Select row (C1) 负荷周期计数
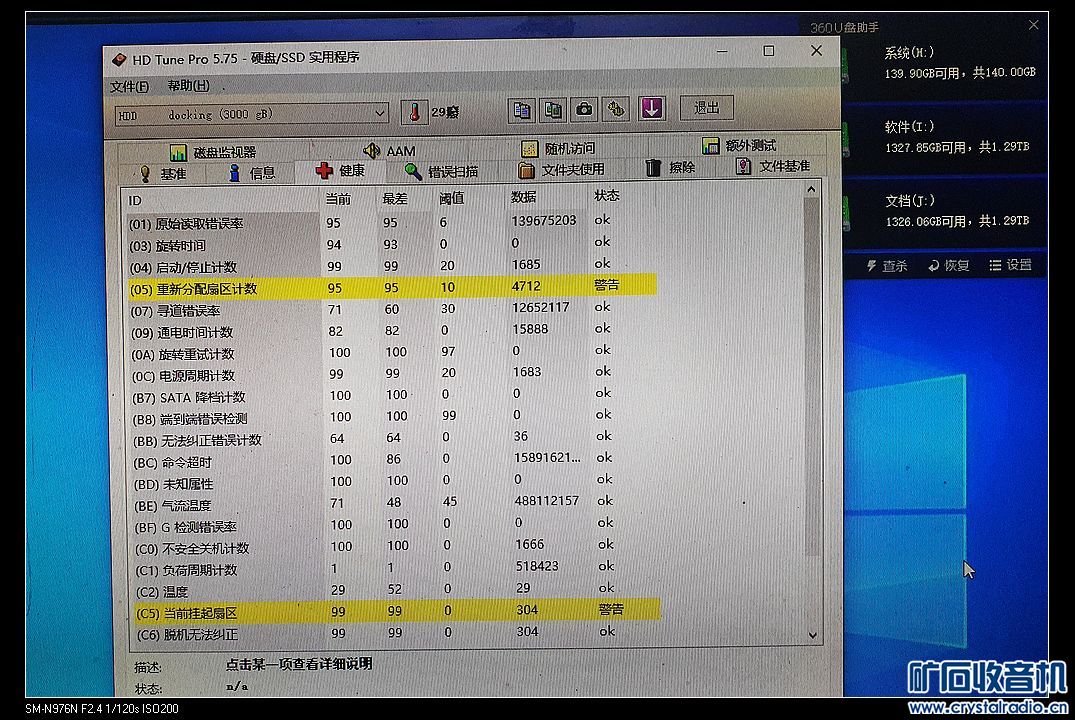The height and width of the screenshot is (720, 1075). 396,568
